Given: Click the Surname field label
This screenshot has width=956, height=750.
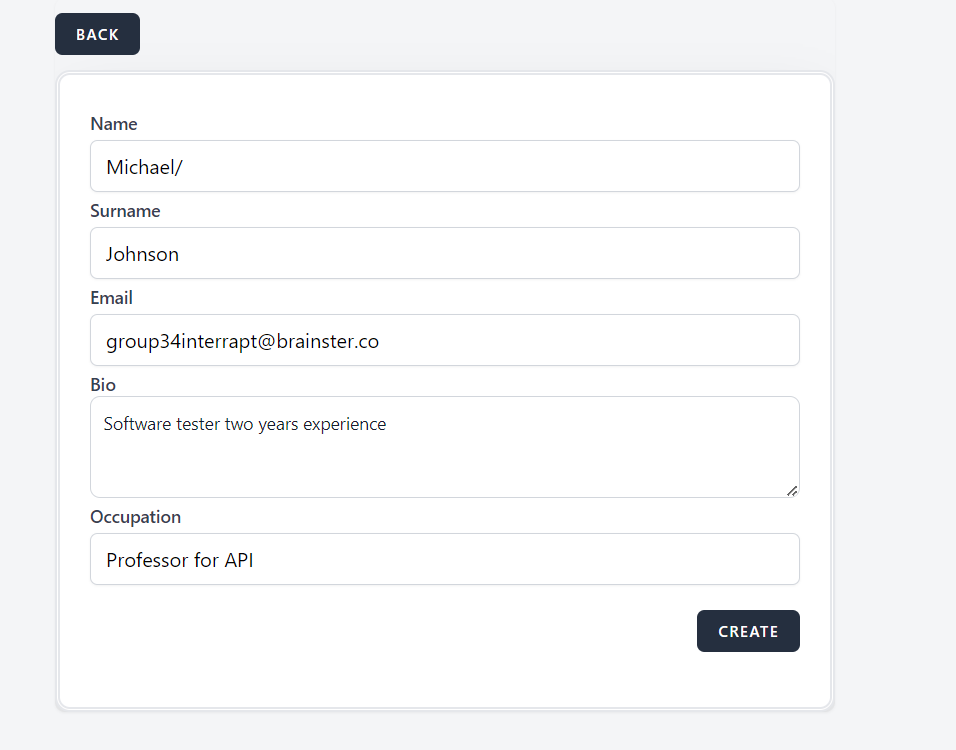Looking at the screenshot, I should tap(125, 211).
